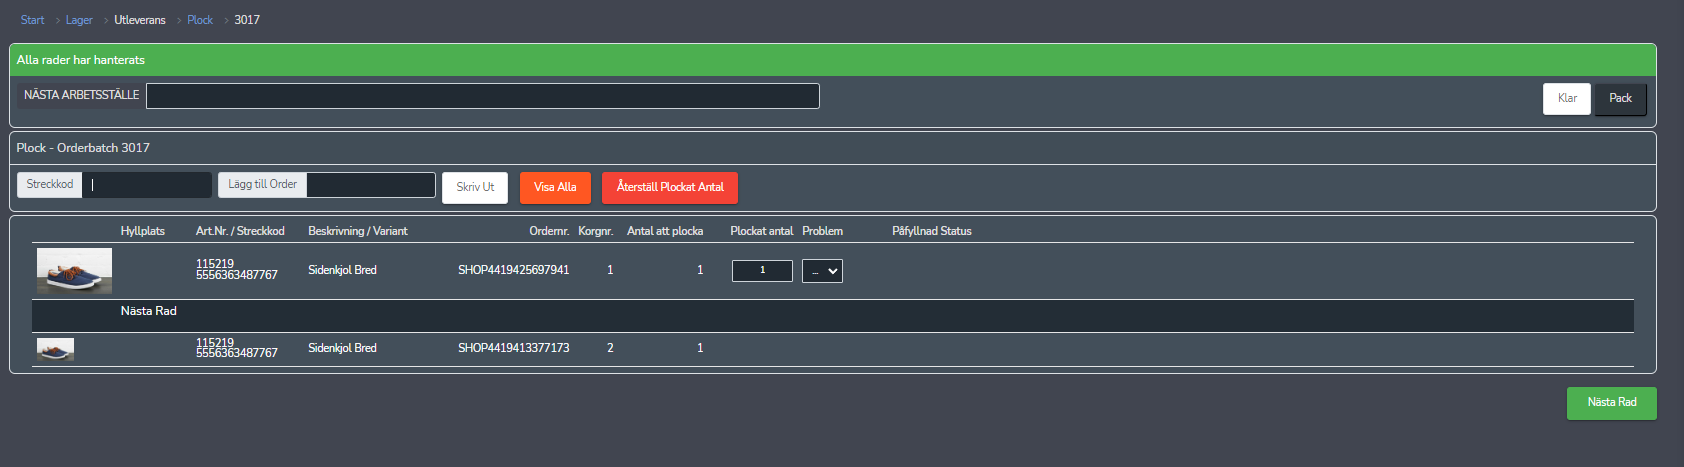Open the Problem dropdown for order SHOP4419425697941

click(x=822, y=271)
